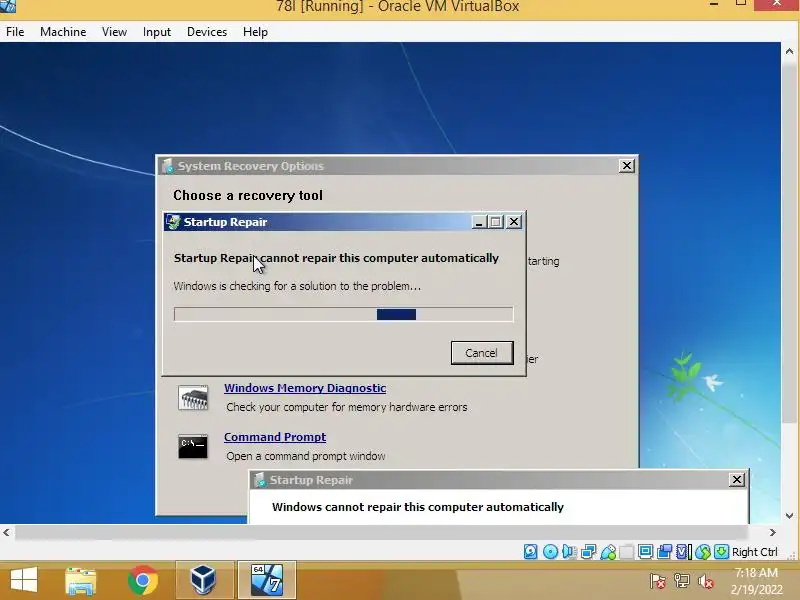Open the Input menu
The width and height of the screenshot is (800, 600).
click(x=157, y=32)
